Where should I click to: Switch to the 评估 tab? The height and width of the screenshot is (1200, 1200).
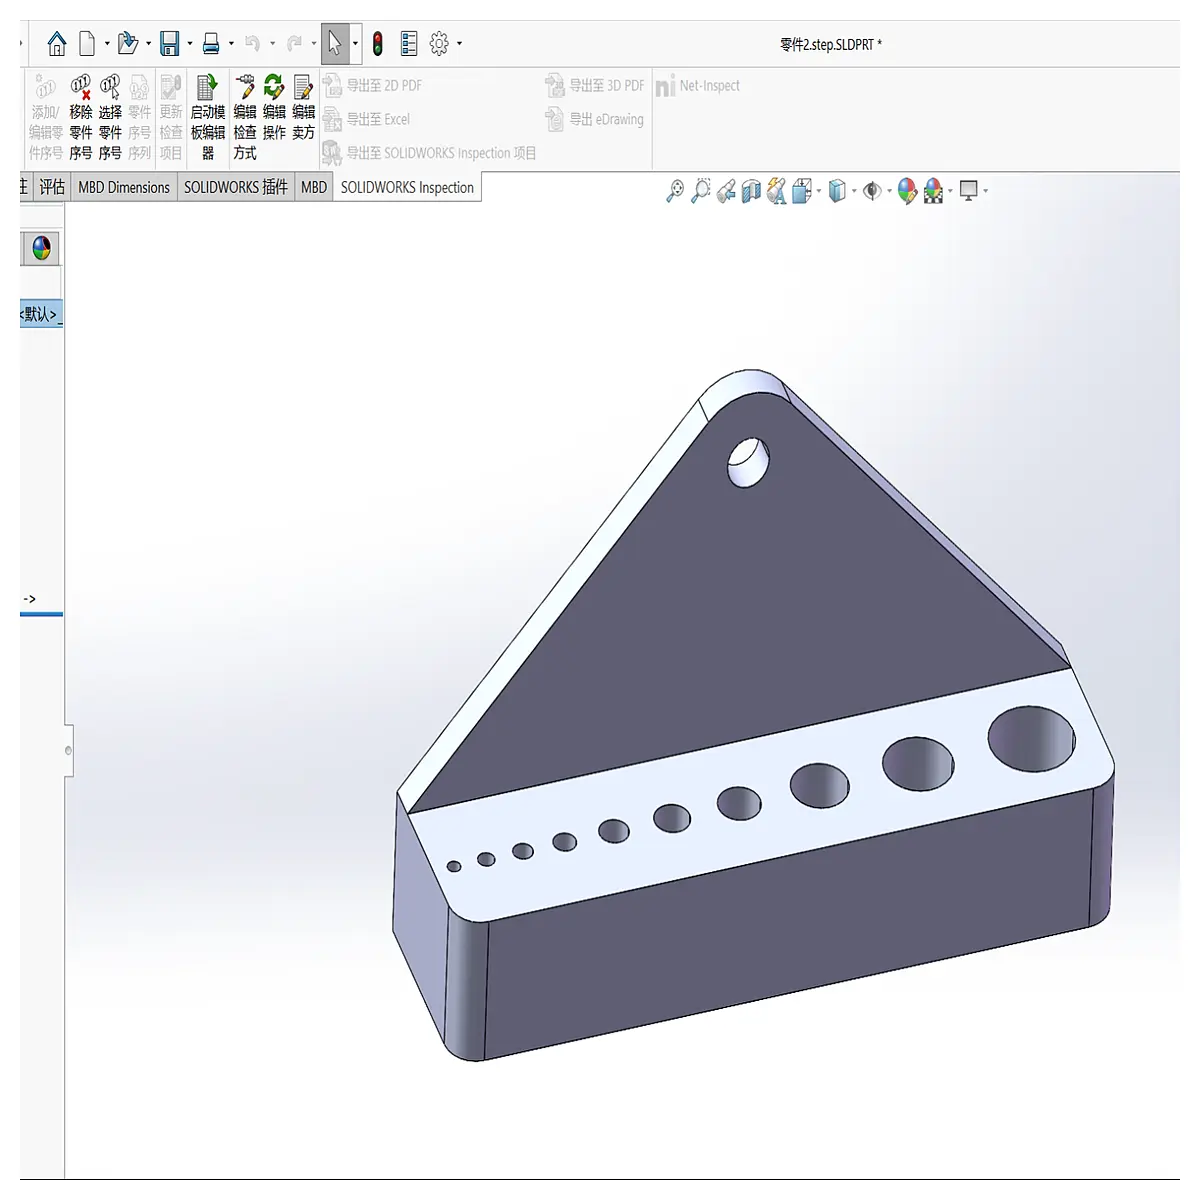click(52, 187)
